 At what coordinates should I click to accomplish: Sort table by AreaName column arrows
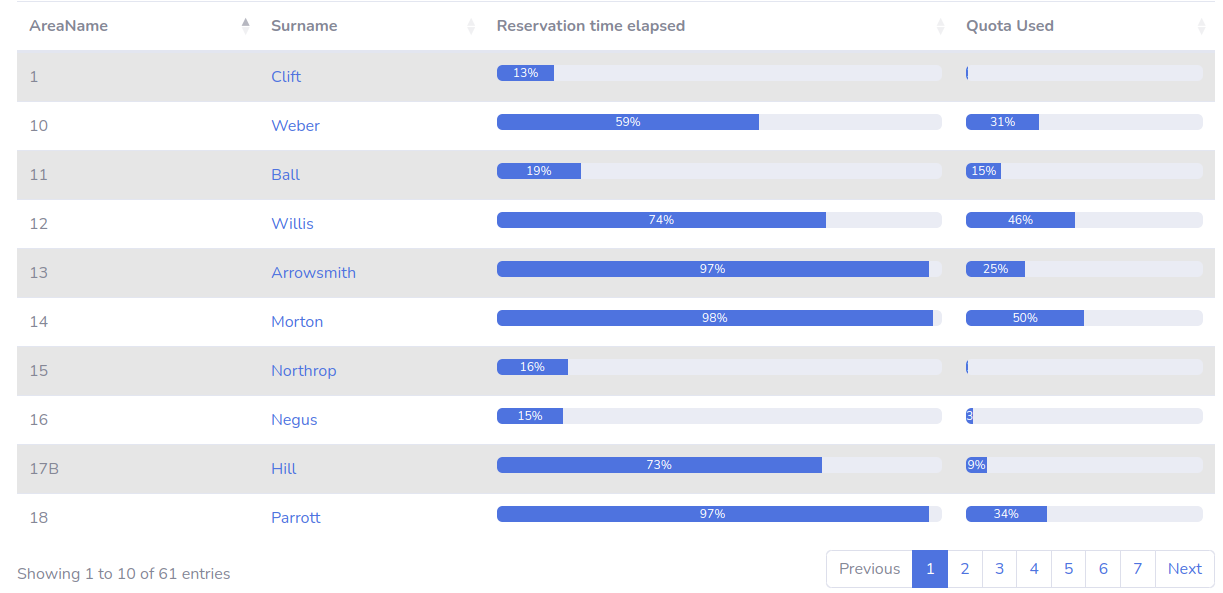245,26
